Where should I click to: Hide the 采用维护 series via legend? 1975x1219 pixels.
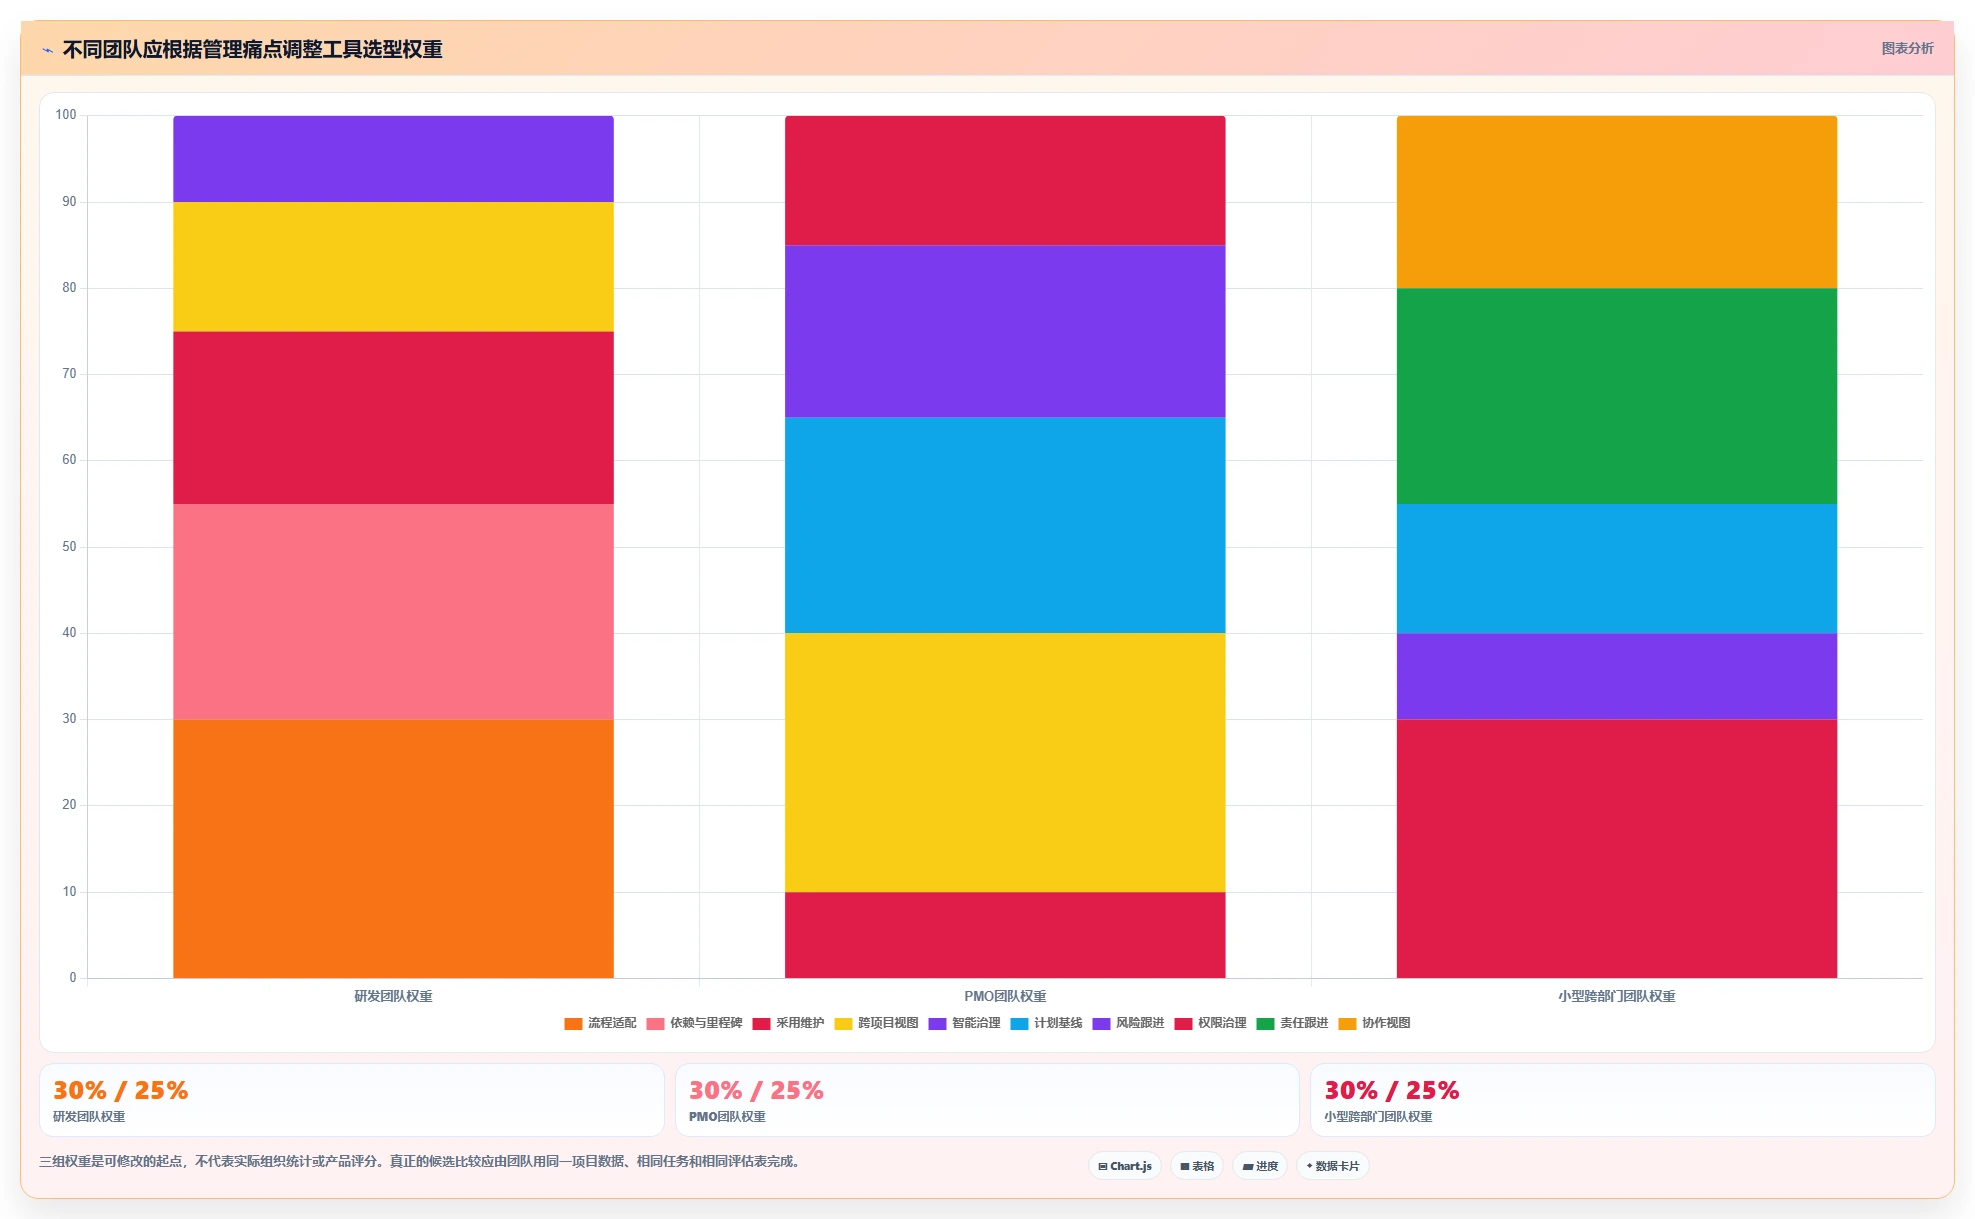click(x=788, y=1023)
